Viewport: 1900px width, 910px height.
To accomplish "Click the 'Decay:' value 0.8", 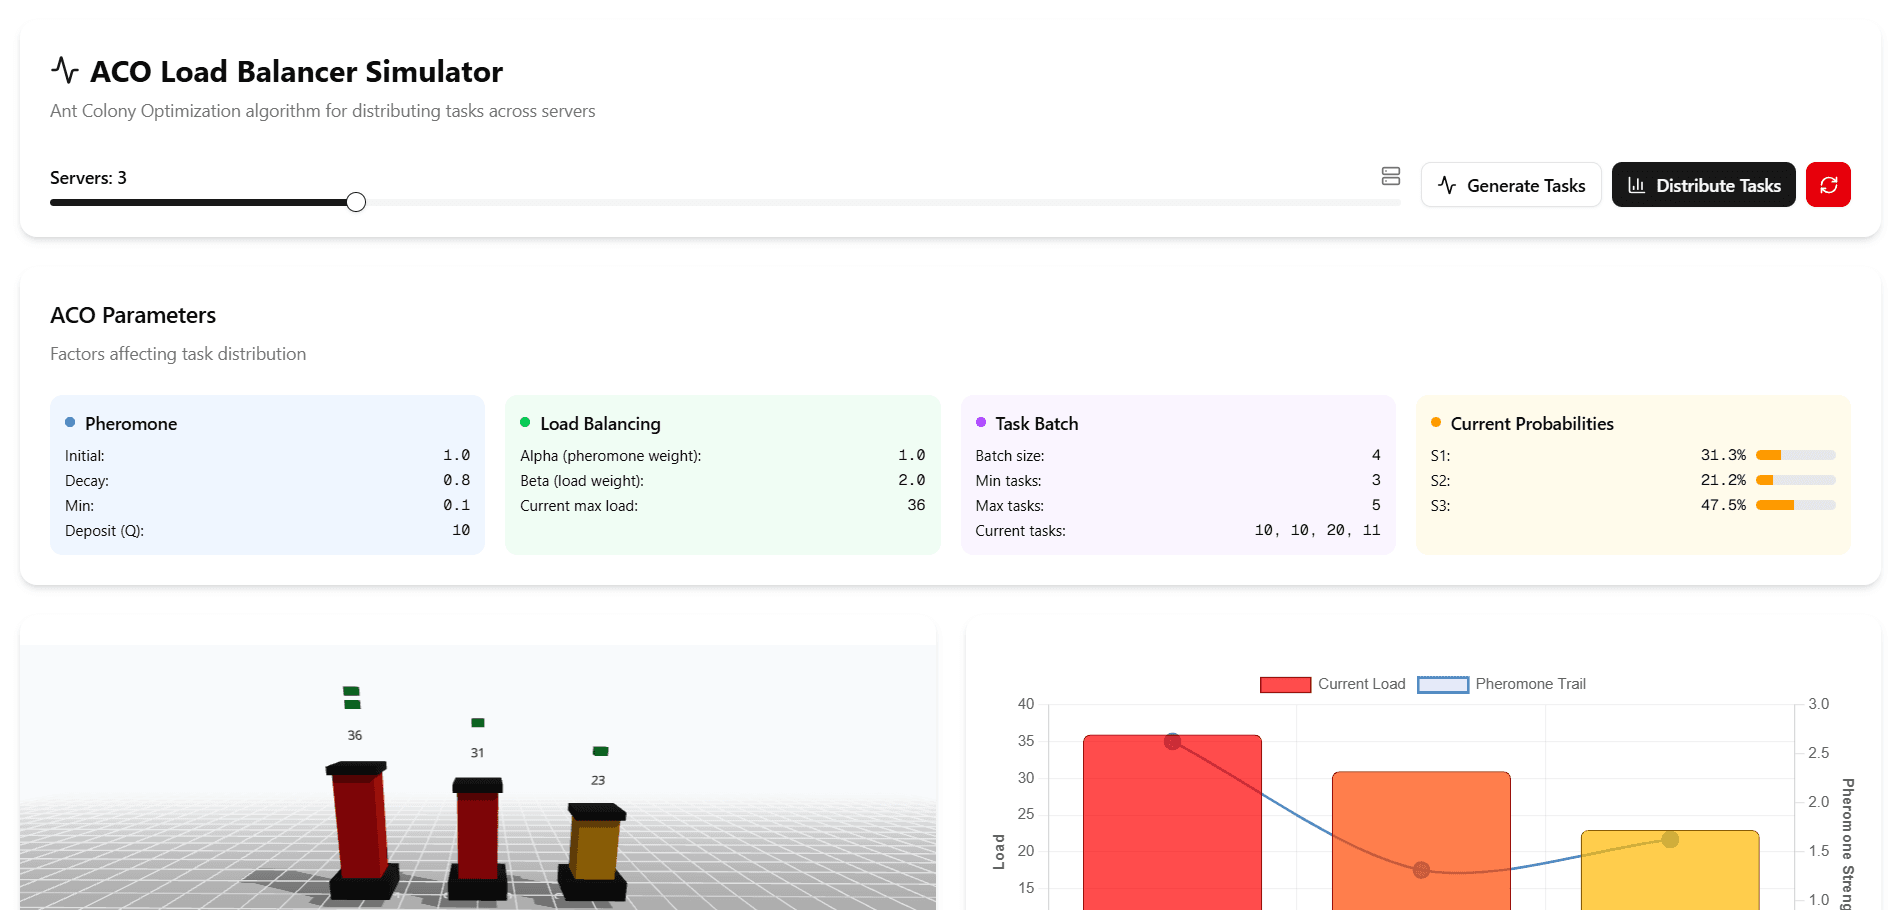I will tap(457, 480).
